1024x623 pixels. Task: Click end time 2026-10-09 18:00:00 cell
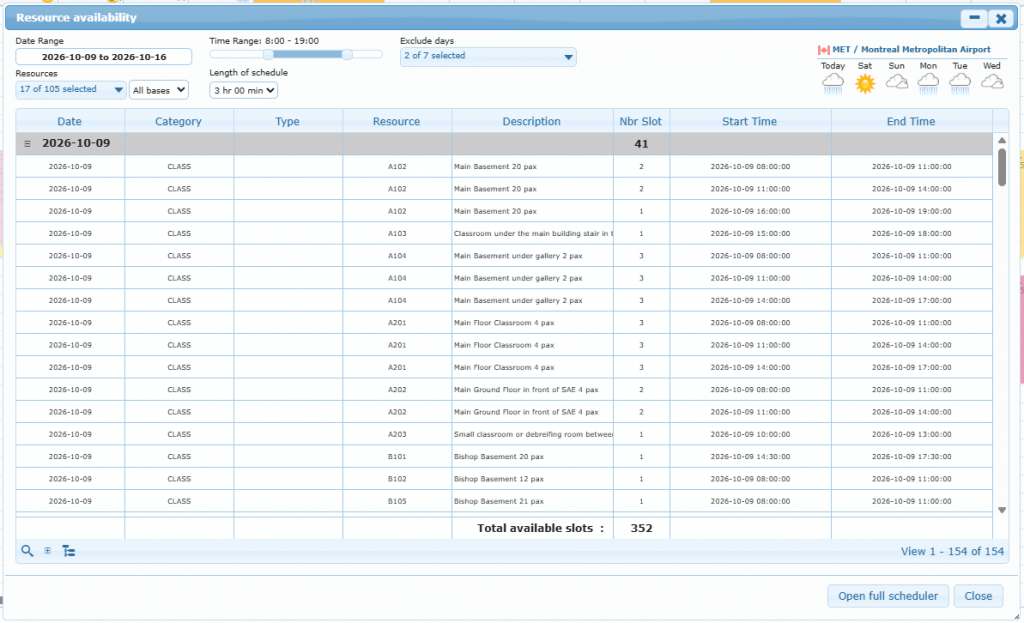click(912, 233)
